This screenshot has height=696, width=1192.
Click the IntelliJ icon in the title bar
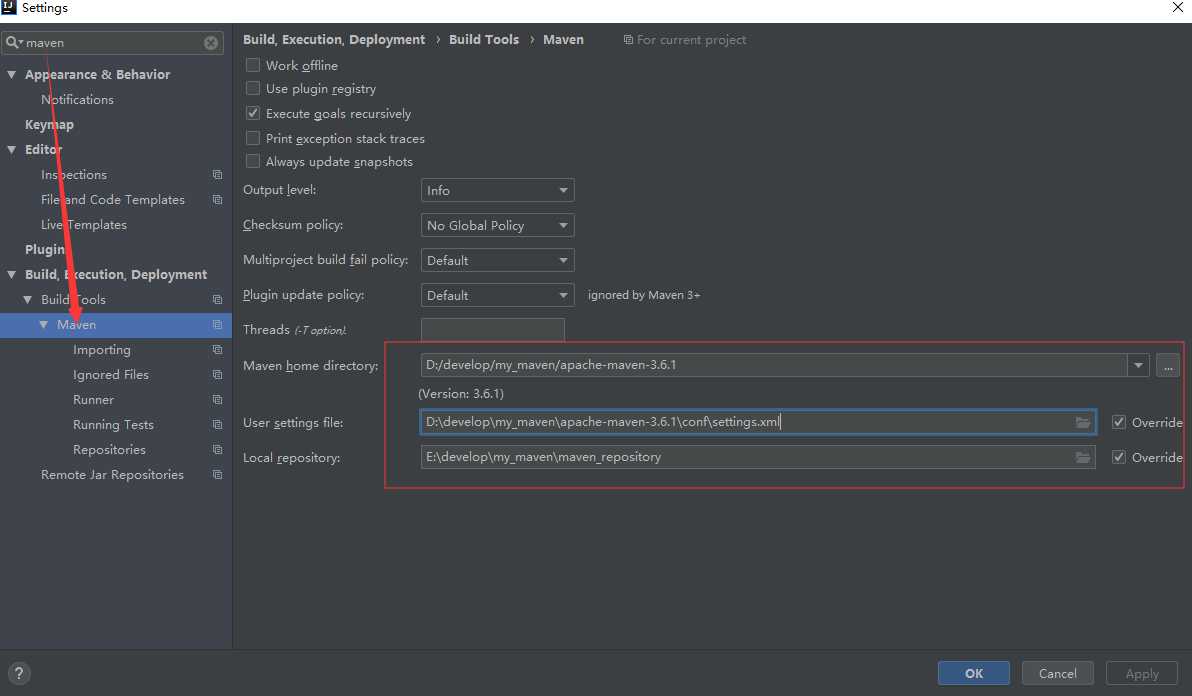(x=8, y=8)
